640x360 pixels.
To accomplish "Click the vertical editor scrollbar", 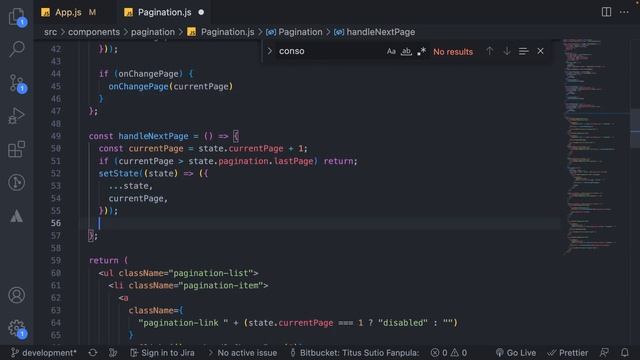I will [x=635, y=127].
